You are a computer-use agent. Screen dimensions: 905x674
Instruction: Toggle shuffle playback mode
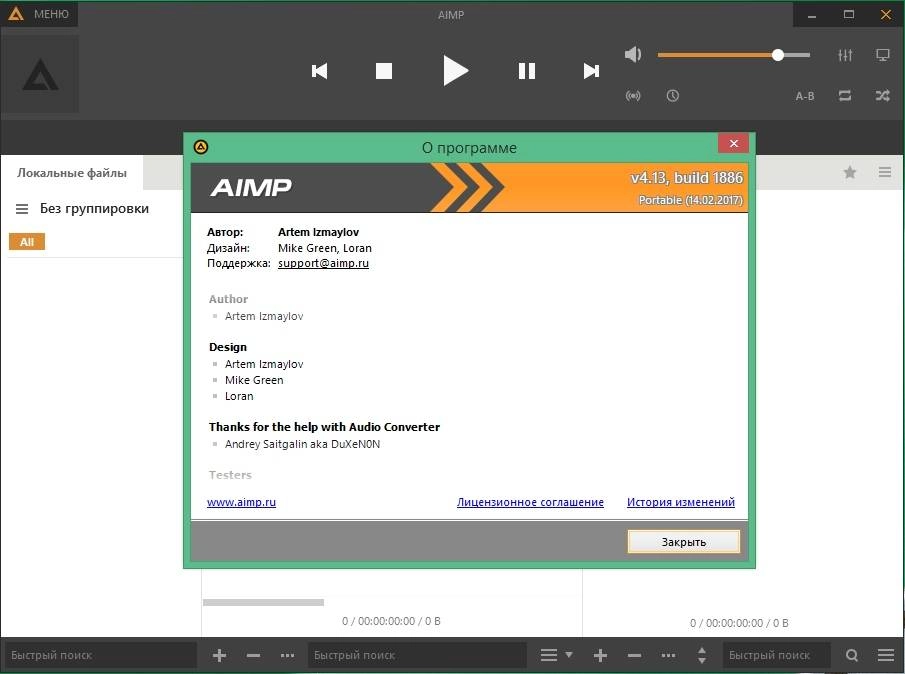coord(882,96)
